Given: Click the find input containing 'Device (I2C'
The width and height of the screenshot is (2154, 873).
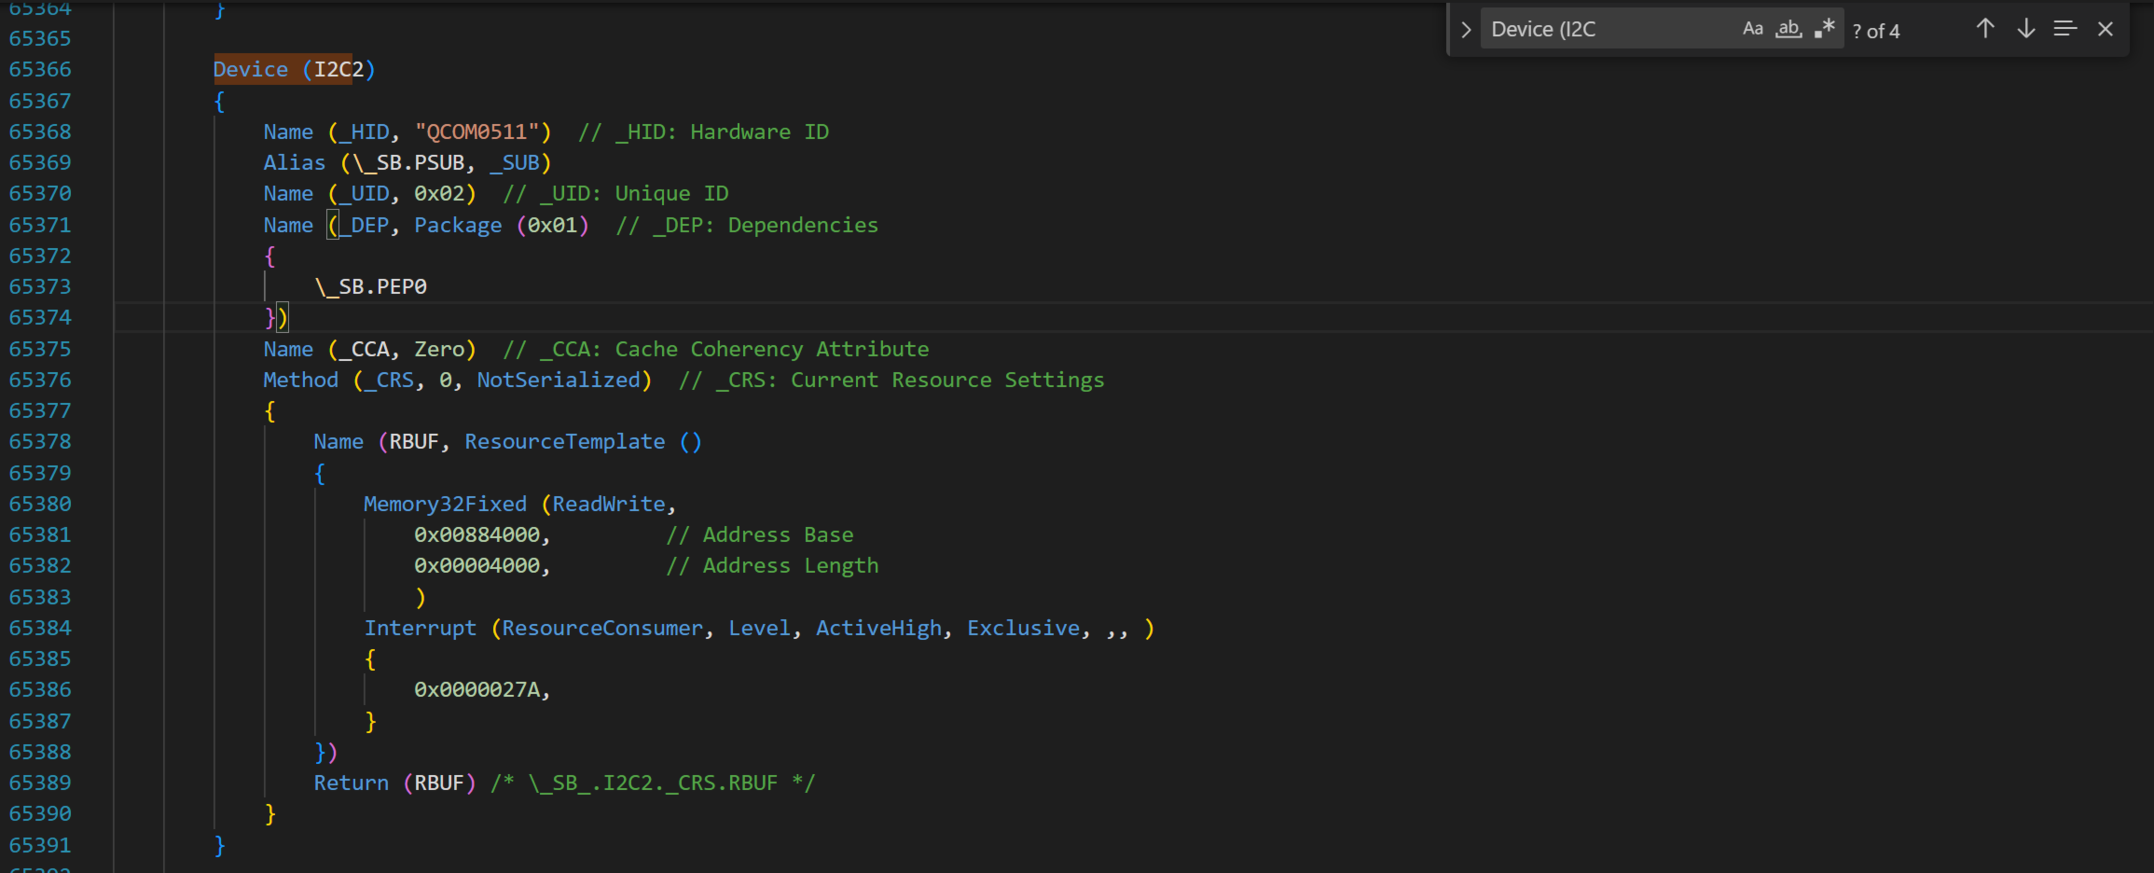Looking at the screenshot, I should tap(1605, 30).
